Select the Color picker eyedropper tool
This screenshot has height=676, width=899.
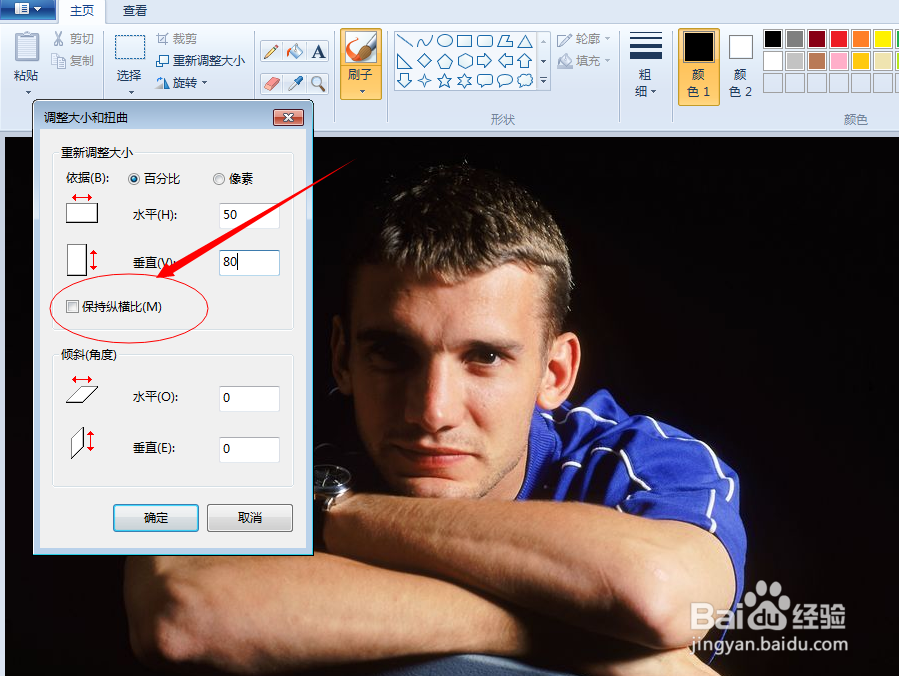tap(295, 84)
